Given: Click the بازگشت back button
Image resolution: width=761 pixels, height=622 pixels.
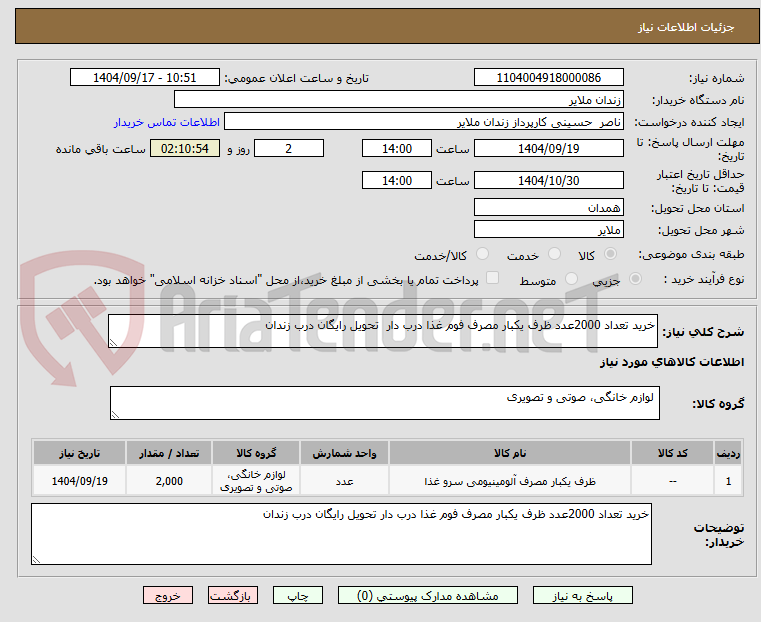Looking at the screenshot, I should point(233,595).
